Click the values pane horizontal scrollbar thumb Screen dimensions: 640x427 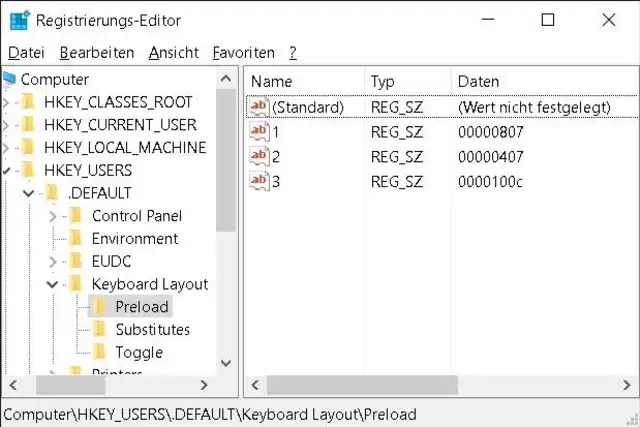tap(362, 385)
